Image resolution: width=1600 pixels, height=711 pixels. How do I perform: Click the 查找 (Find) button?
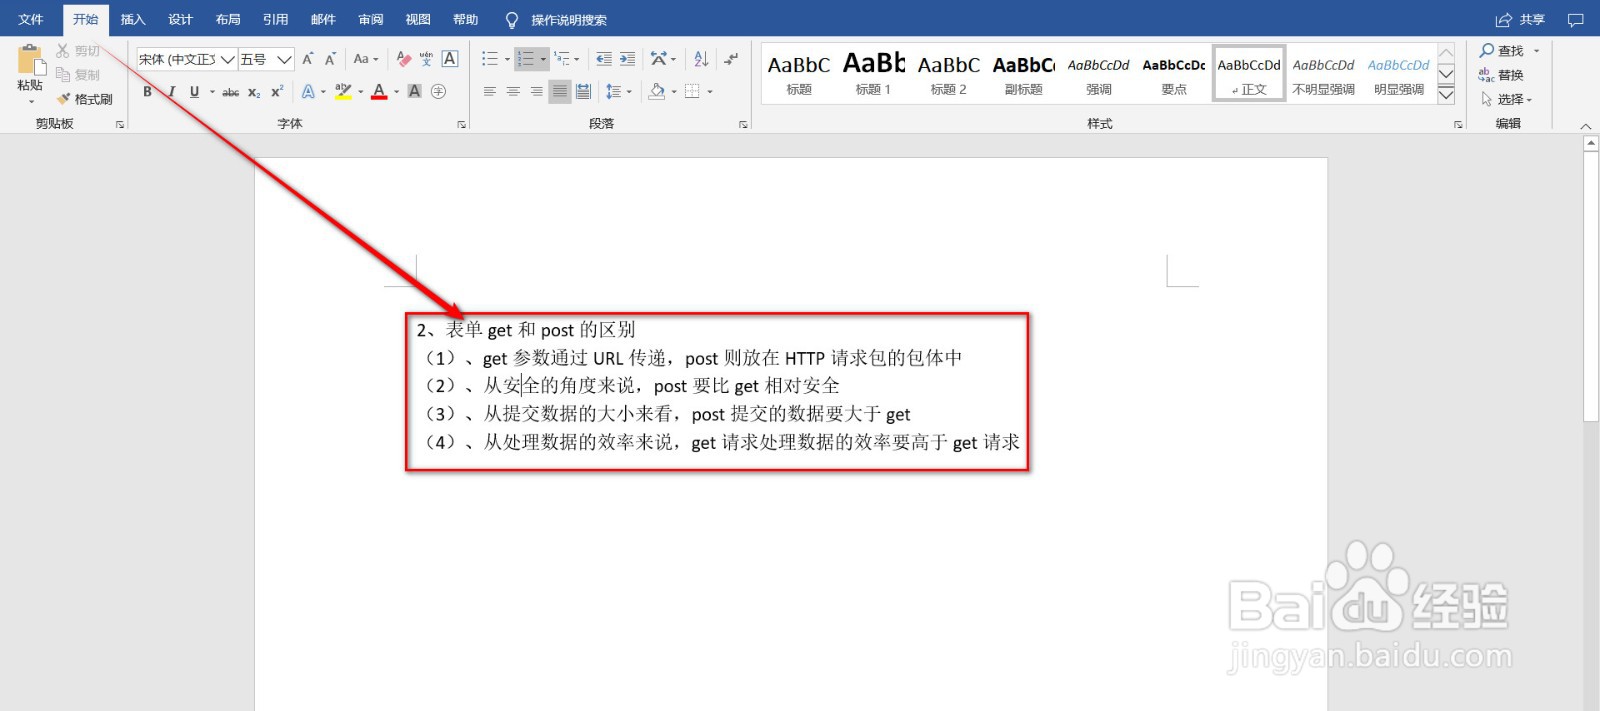coord(1510,50)
